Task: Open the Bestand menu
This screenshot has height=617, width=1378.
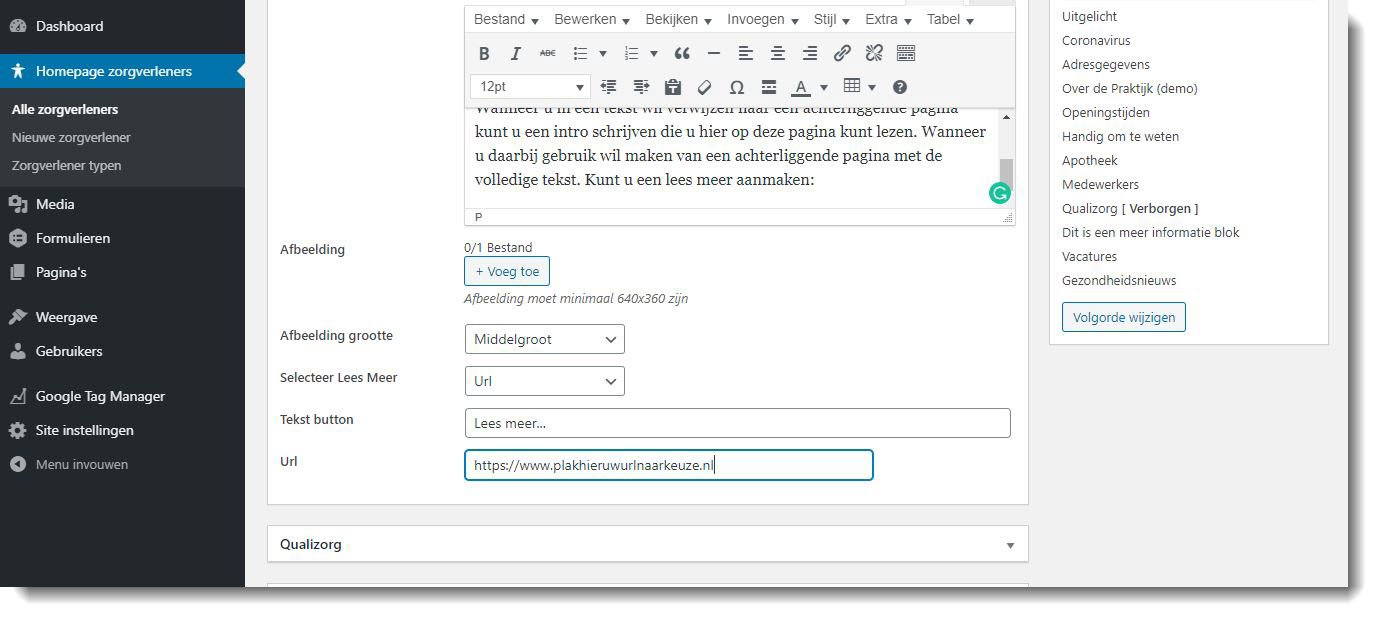Action: [x=506, y=20]
